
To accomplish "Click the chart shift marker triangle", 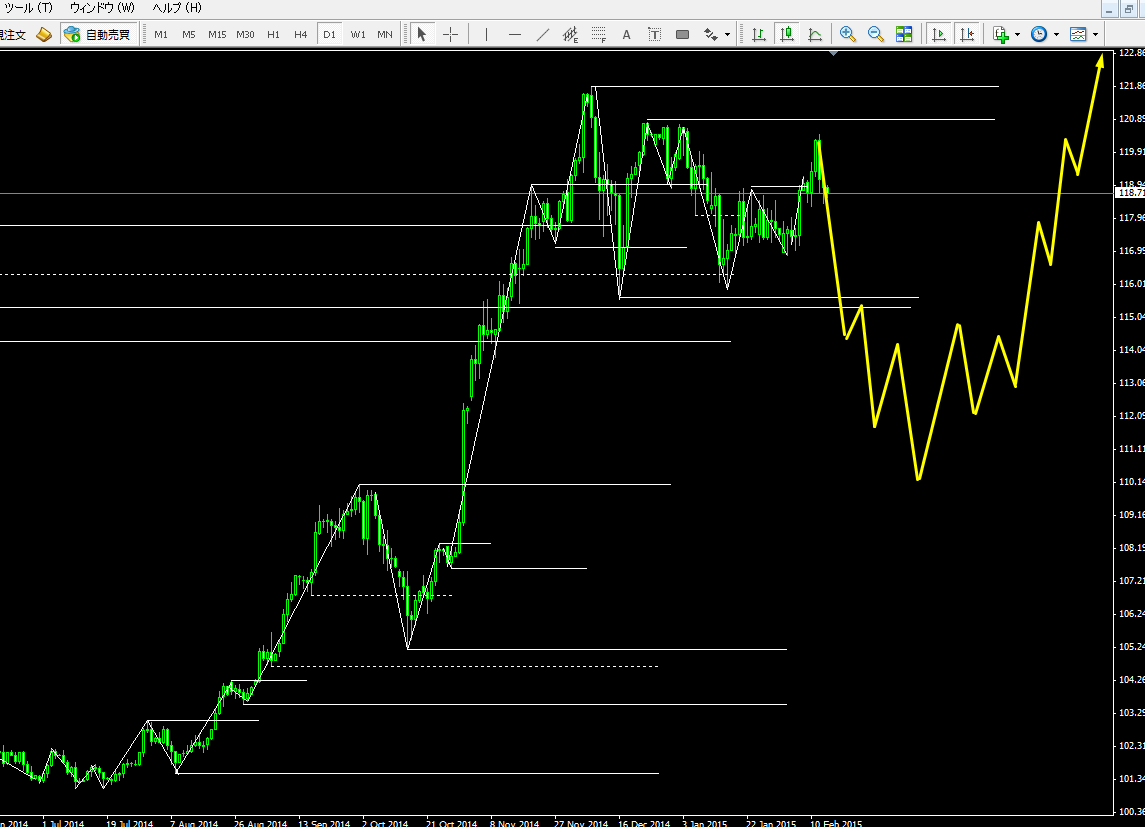I will click(833, 54).
